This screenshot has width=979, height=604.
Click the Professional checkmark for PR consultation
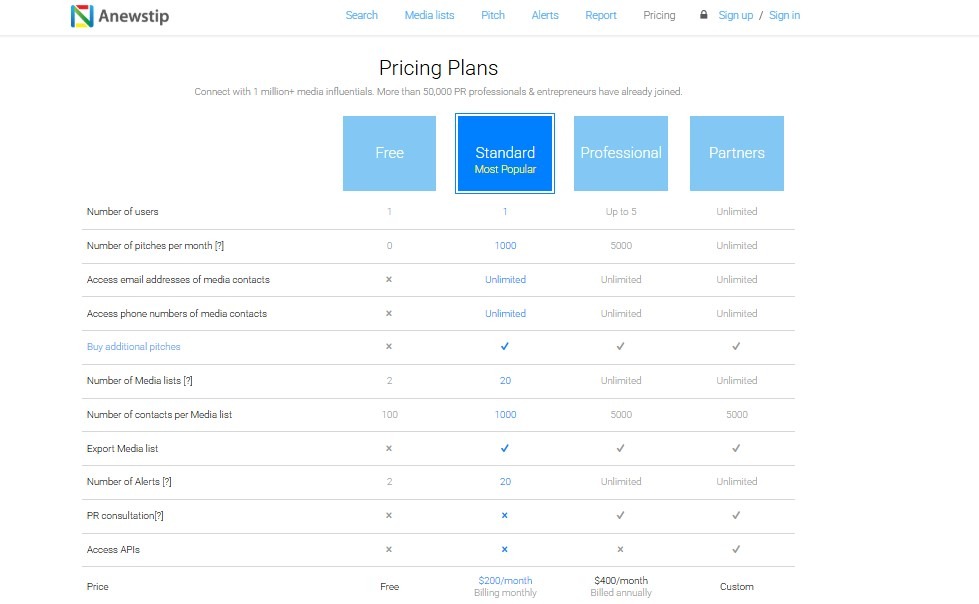[620, 515]
